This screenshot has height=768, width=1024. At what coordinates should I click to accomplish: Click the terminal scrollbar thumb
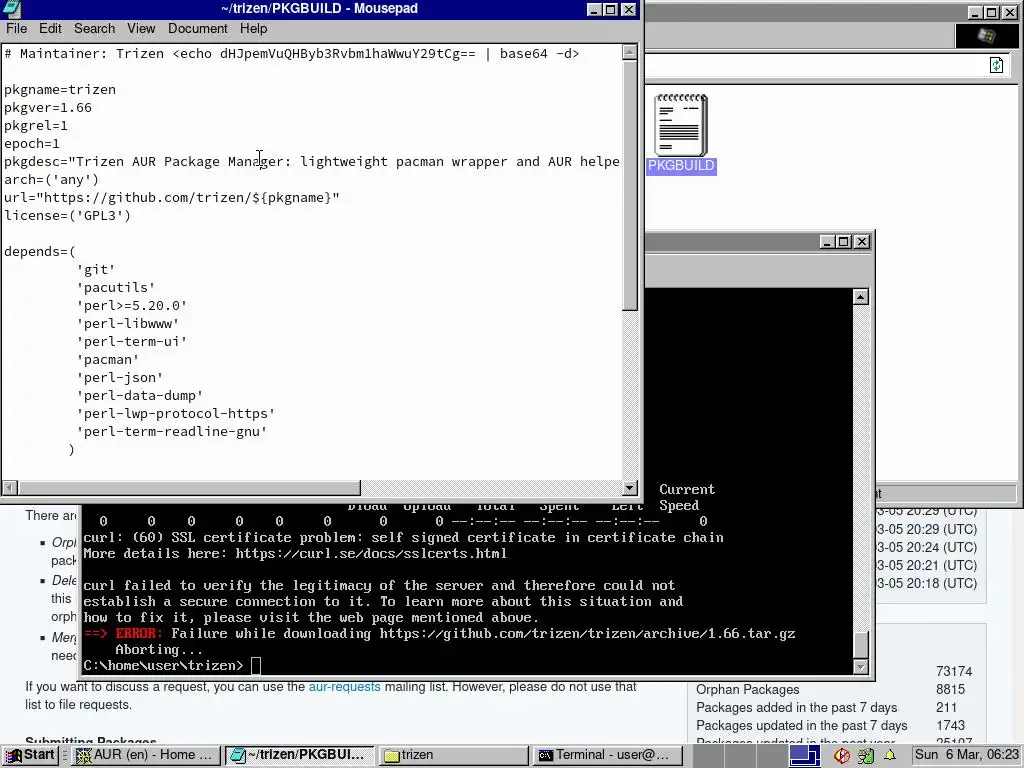[x=861, y=645]
